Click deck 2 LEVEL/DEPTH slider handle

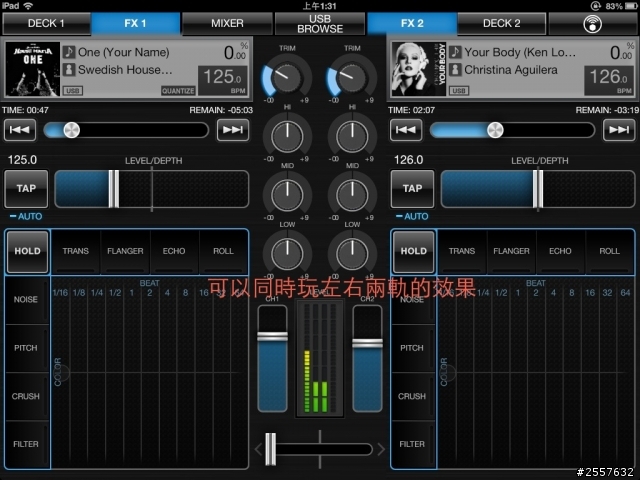(x=538, y=189)
